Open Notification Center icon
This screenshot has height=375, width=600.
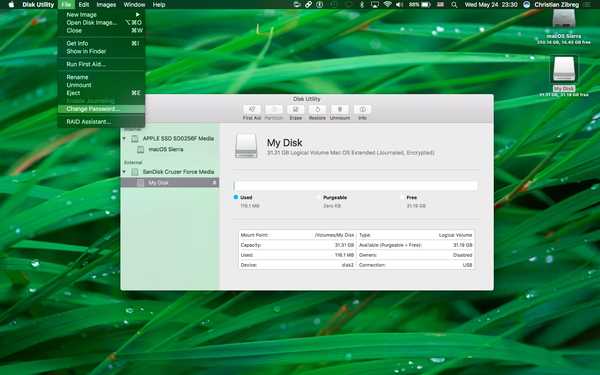(587, 5)
